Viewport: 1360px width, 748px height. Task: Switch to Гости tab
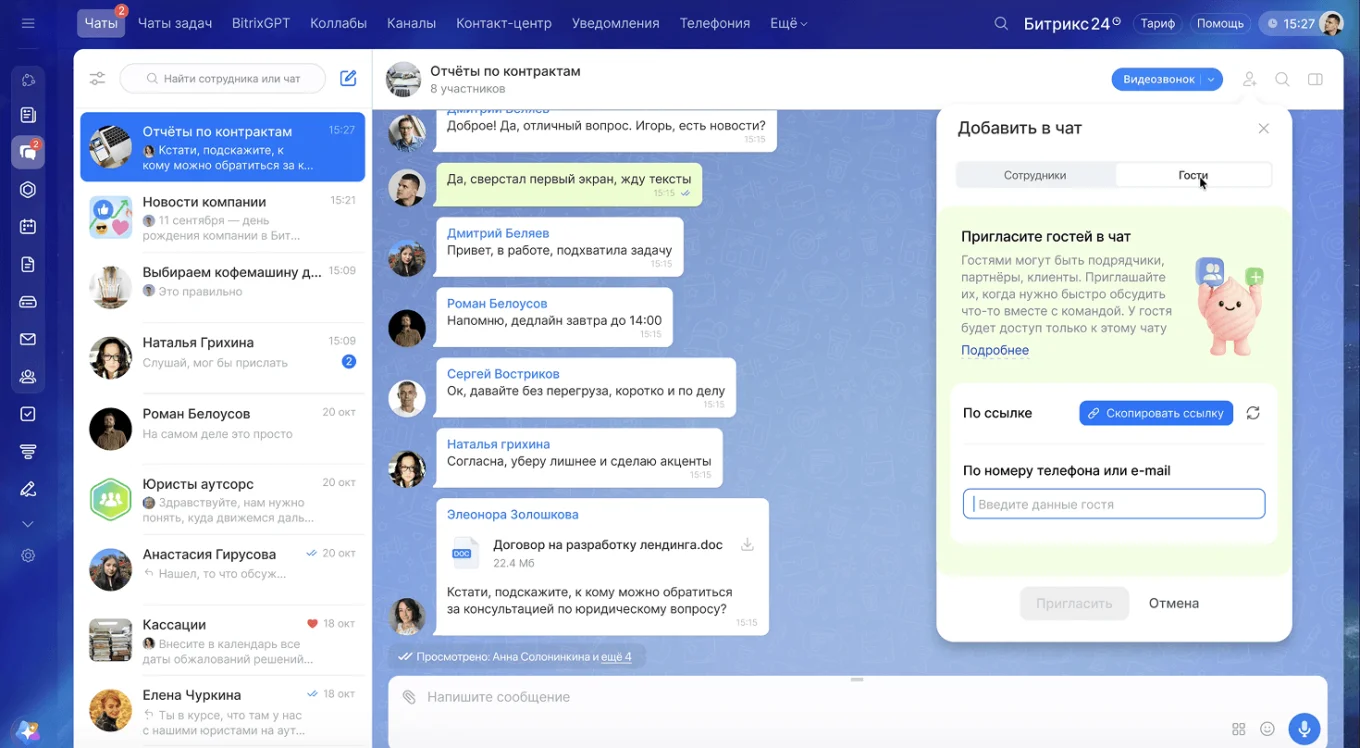(x=1193, y=175)
